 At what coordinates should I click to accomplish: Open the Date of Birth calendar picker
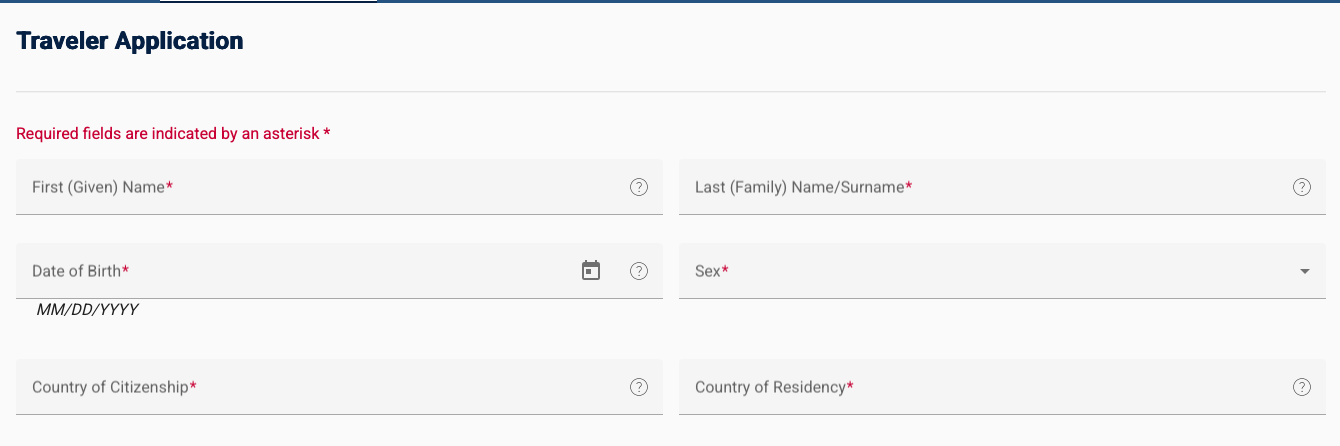[591, 271]
